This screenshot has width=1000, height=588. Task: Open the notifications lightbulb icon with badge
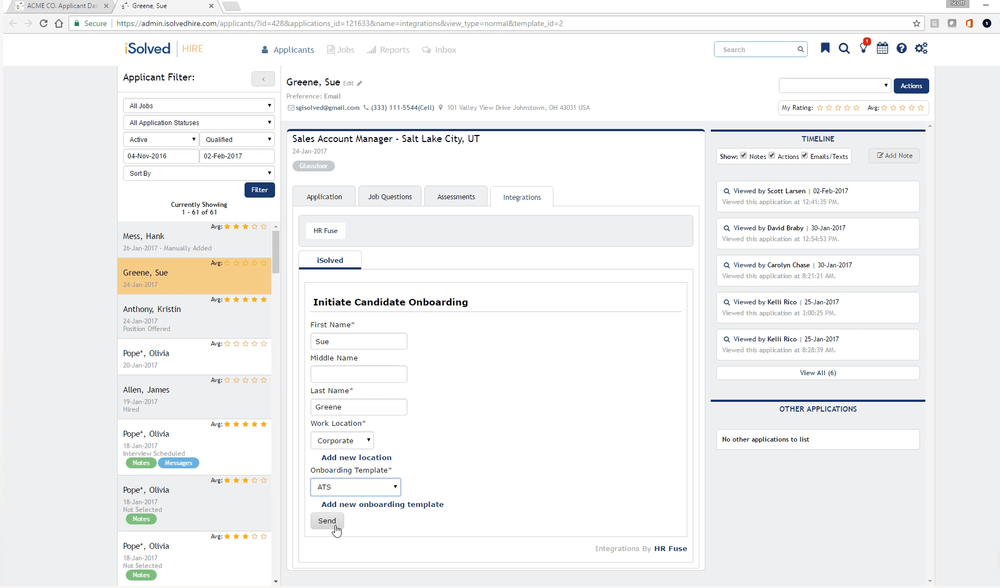[x=862, y=48]
